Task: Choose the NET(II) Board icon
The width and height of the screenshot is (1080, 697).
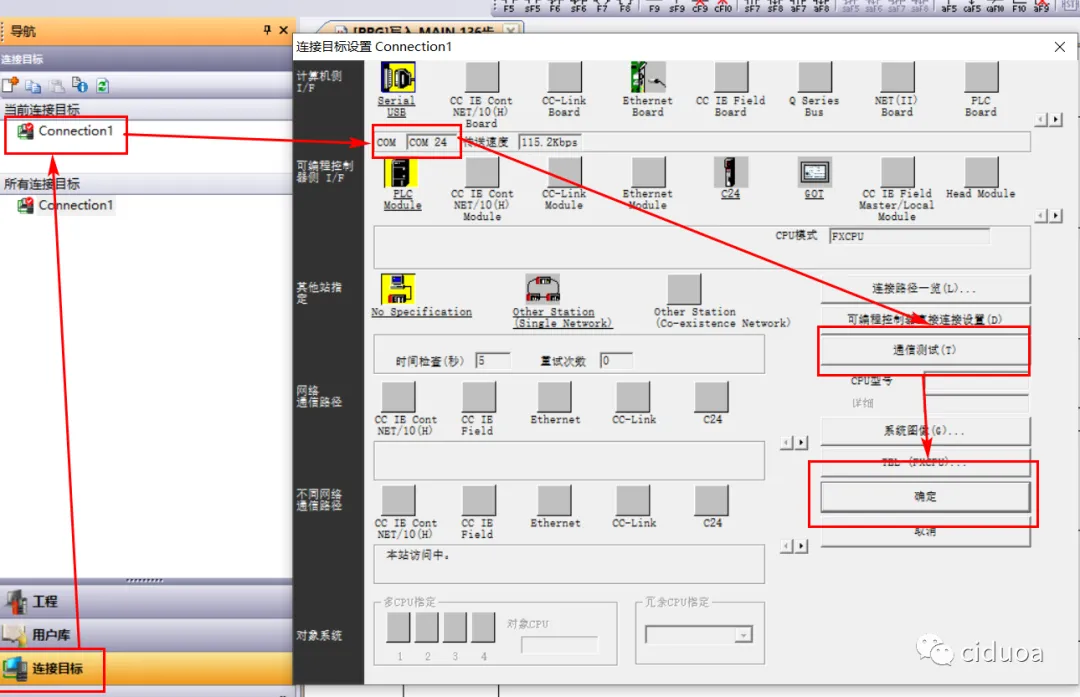Action: tap(897, 78)
